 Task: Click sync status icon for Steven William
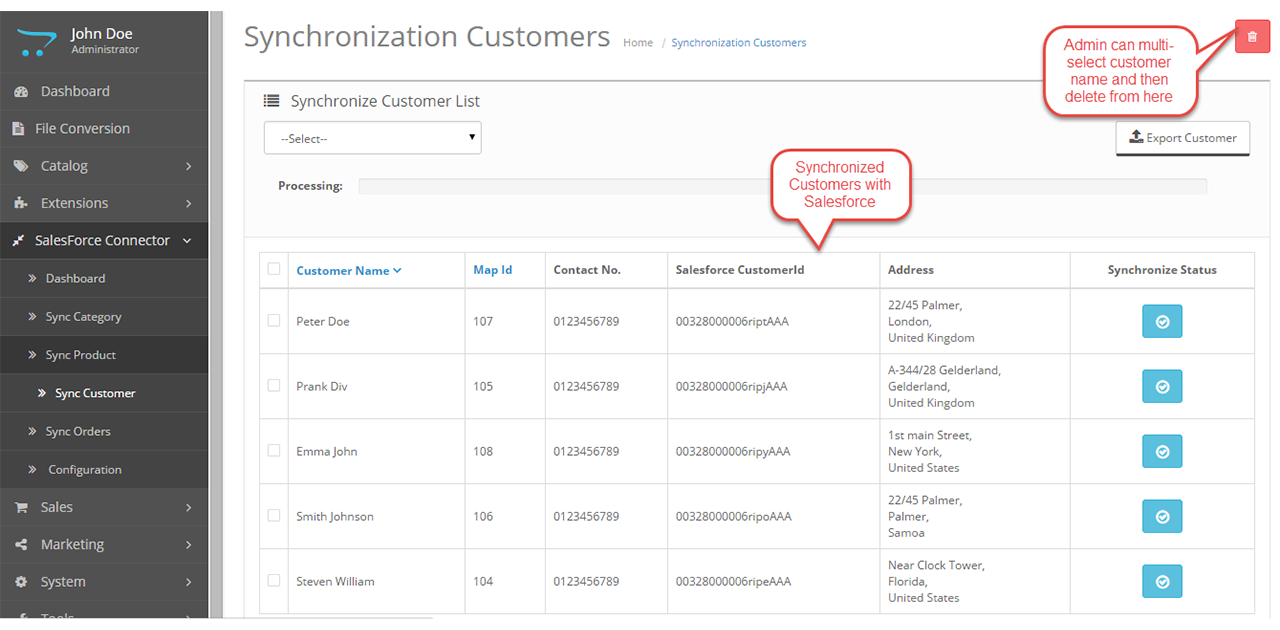1162,582
